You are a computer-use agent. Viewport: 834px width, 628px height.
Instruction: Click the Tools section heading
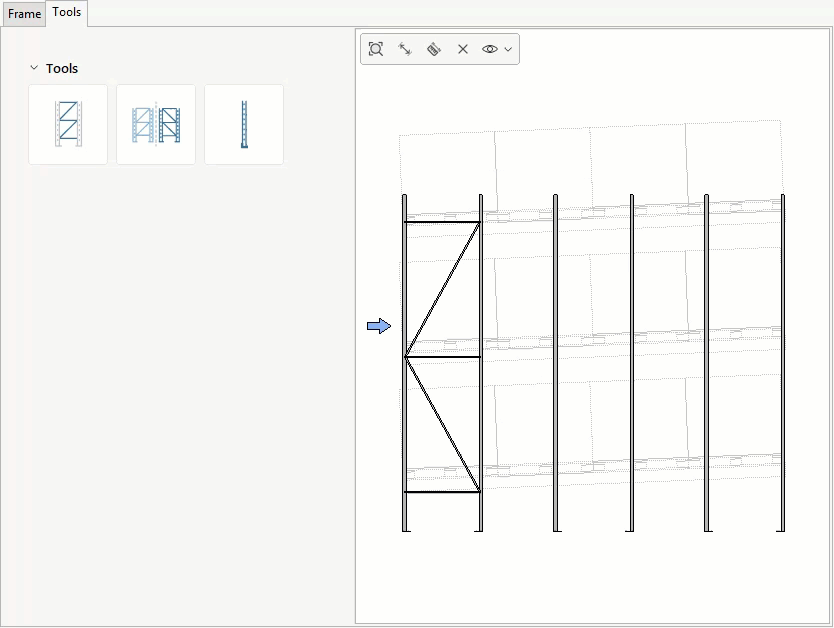pos(62,68)
